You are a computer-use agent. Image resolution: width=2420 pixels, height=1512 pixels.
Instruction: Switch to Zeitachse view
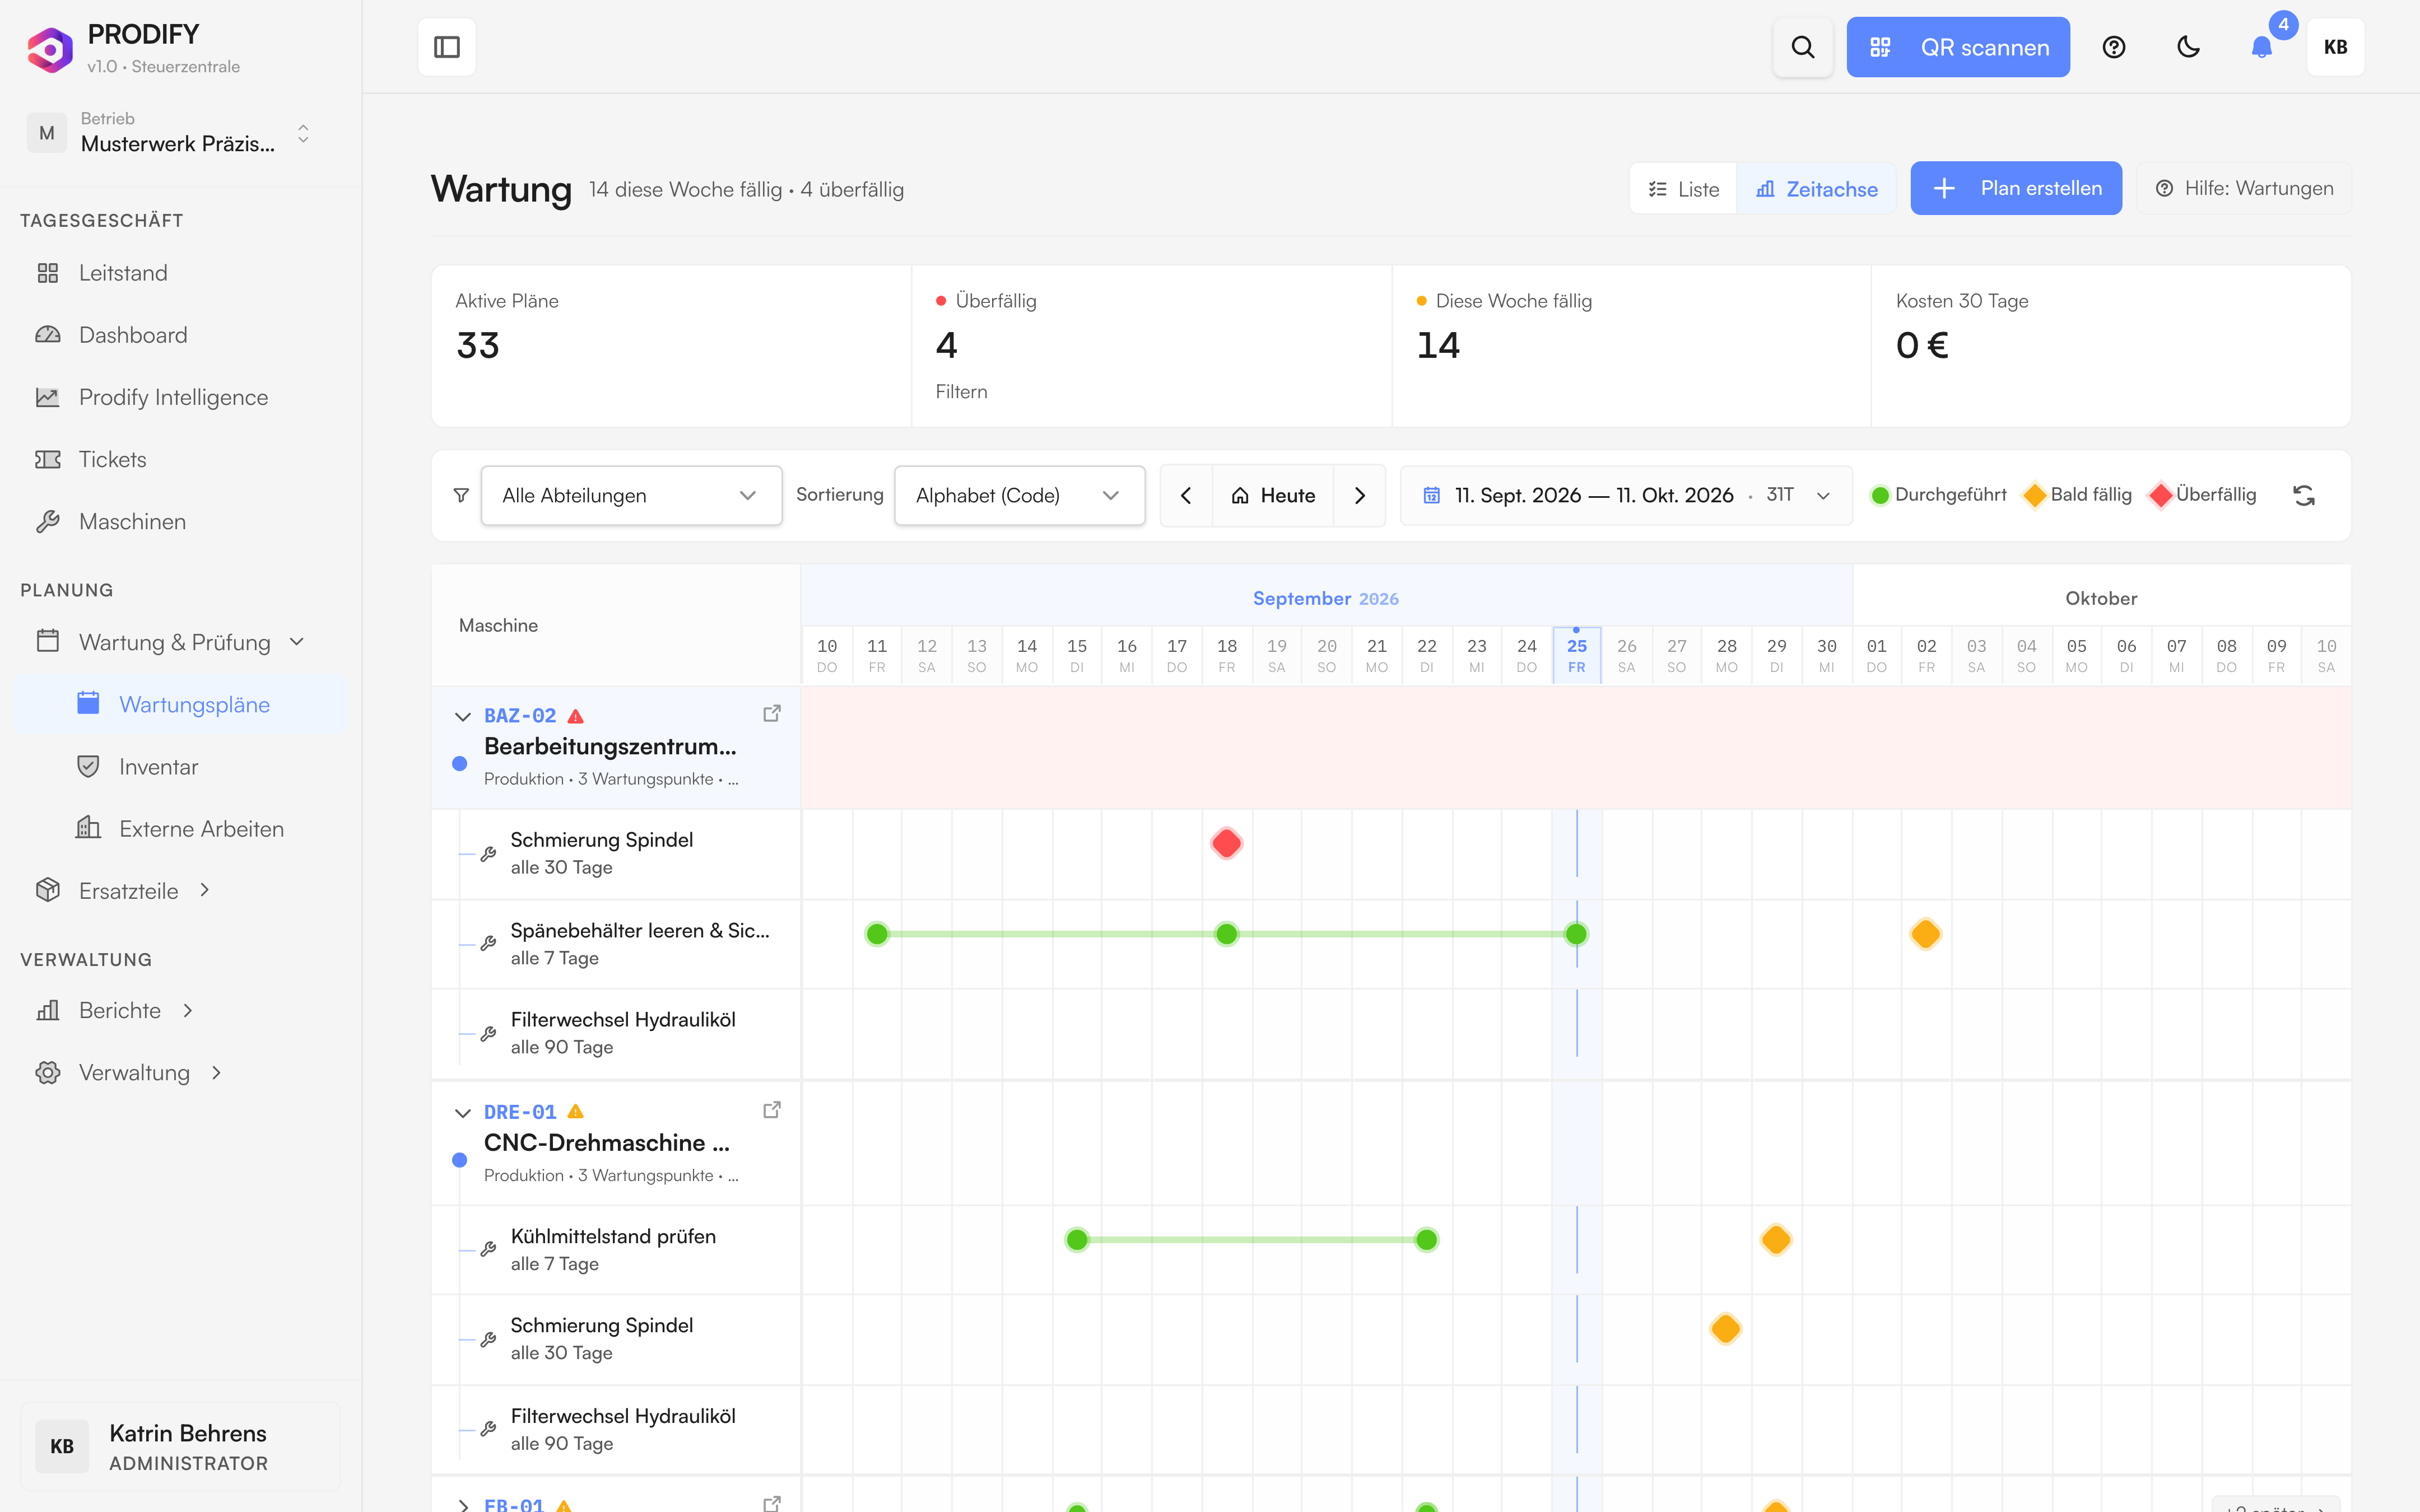click(1816, 189)
